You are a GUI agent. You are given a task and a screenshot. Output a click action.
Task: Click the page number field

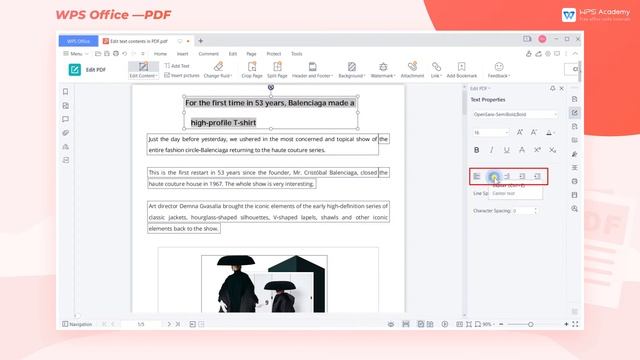141,324
